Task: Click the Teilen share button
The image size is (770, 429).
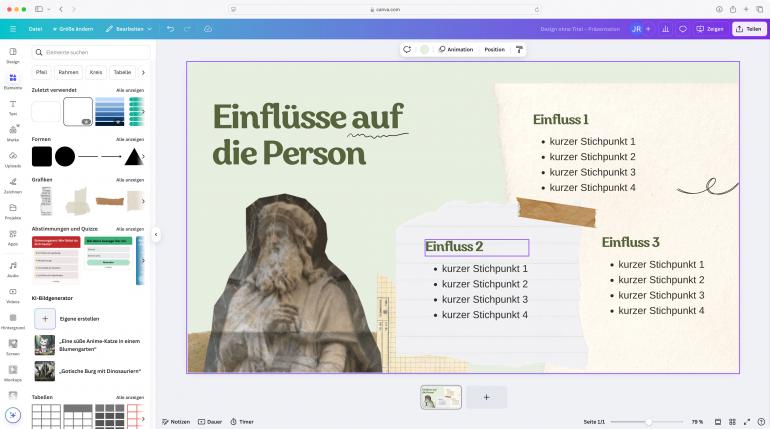Action: click(749, 29)
